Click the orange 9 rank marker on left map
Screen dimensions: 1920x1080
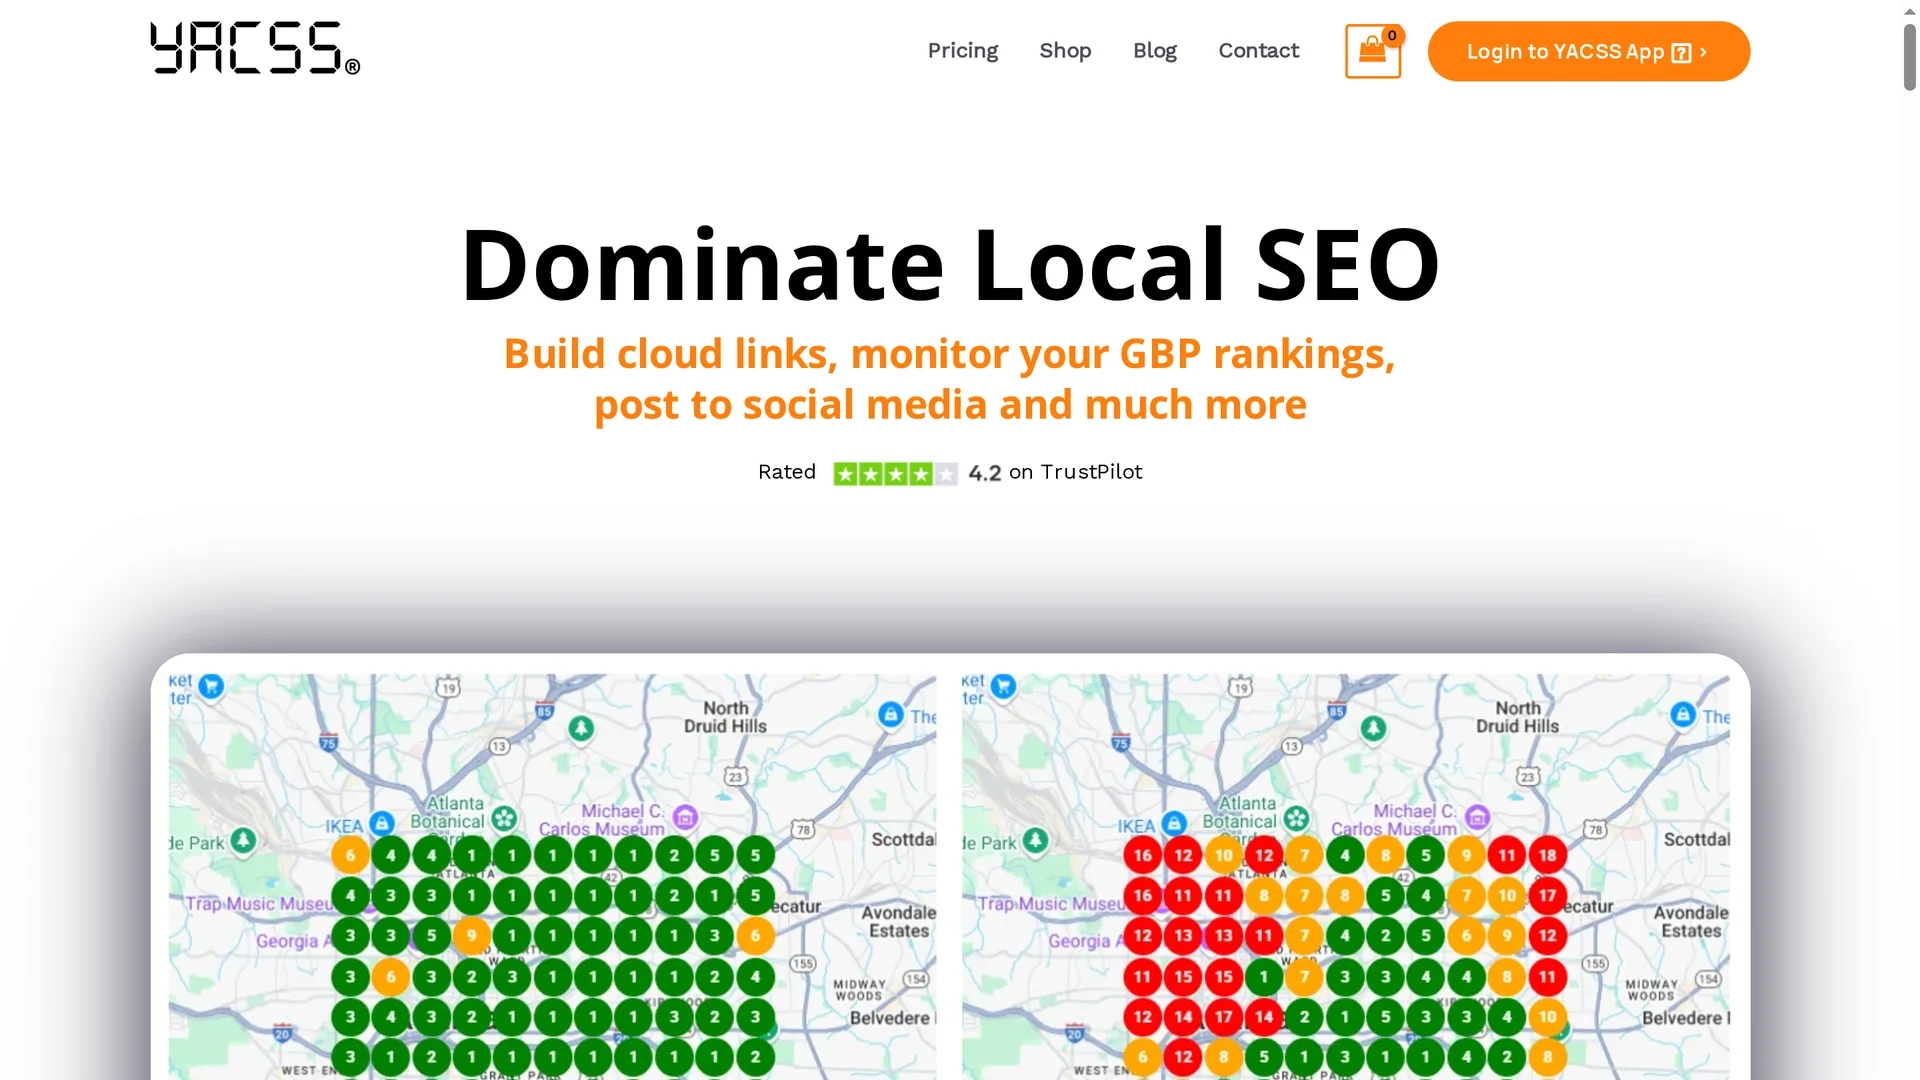[471, 936]
